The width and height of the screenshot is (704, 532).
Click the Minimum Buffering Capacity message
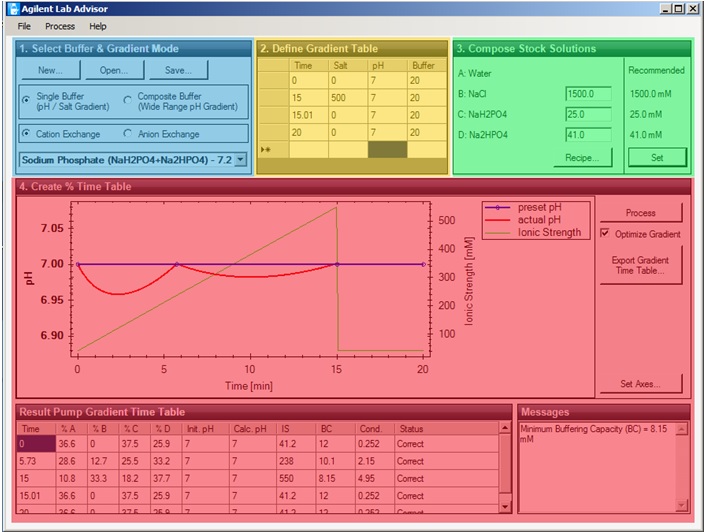tap(594, 434)
